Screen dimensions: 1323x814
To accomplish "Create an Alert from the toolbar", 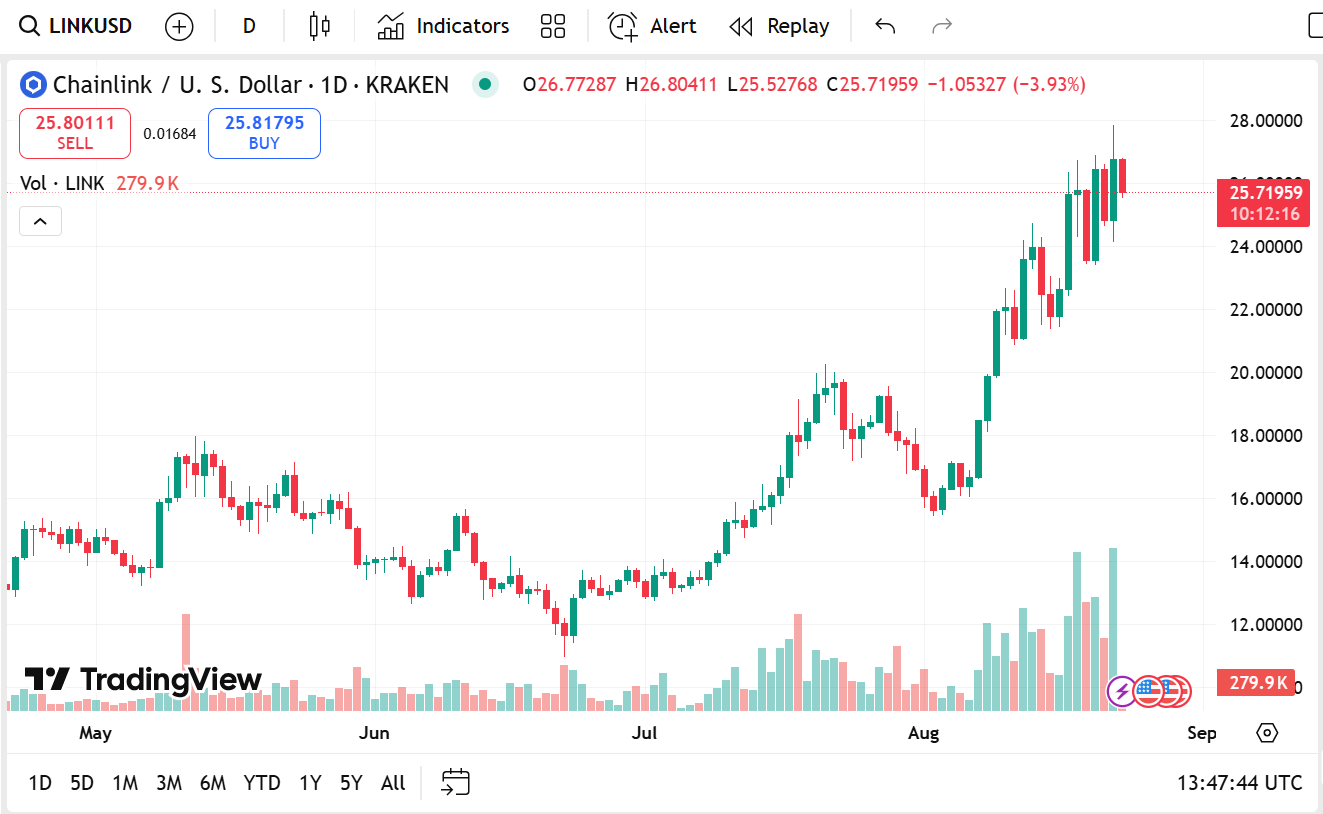I will click(652, 26).
